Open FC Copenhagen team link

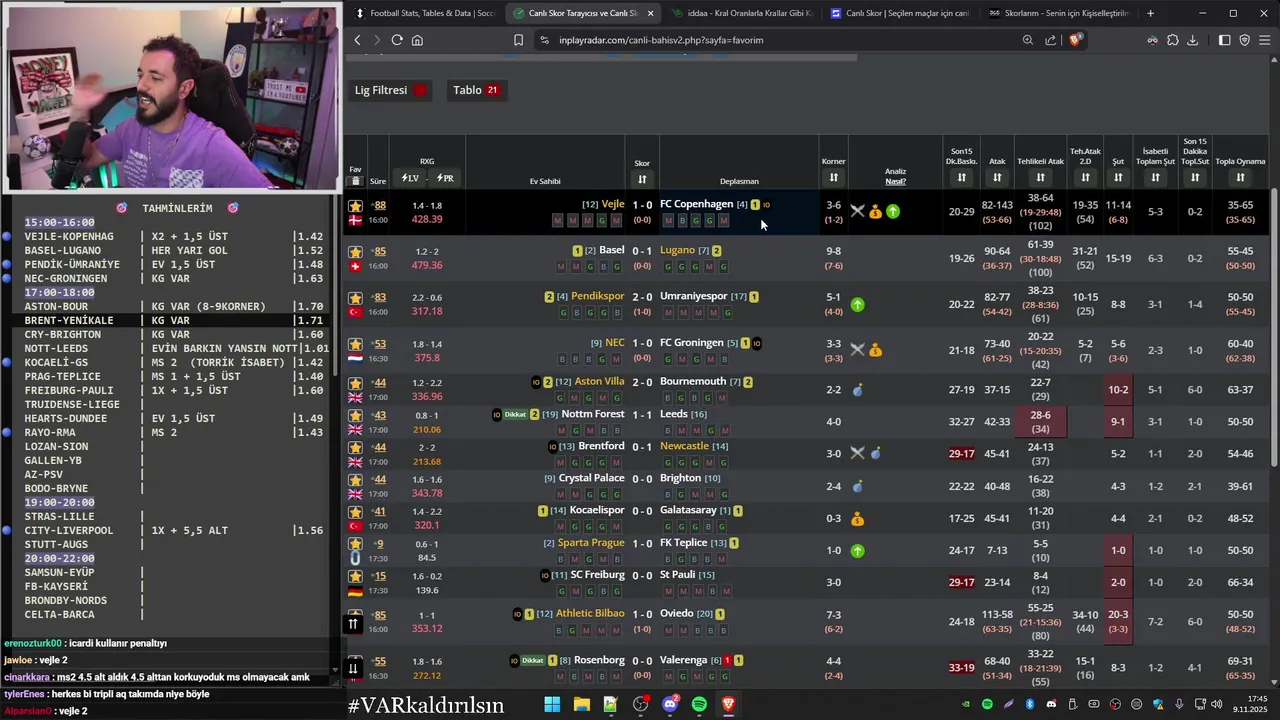(696, 204)
